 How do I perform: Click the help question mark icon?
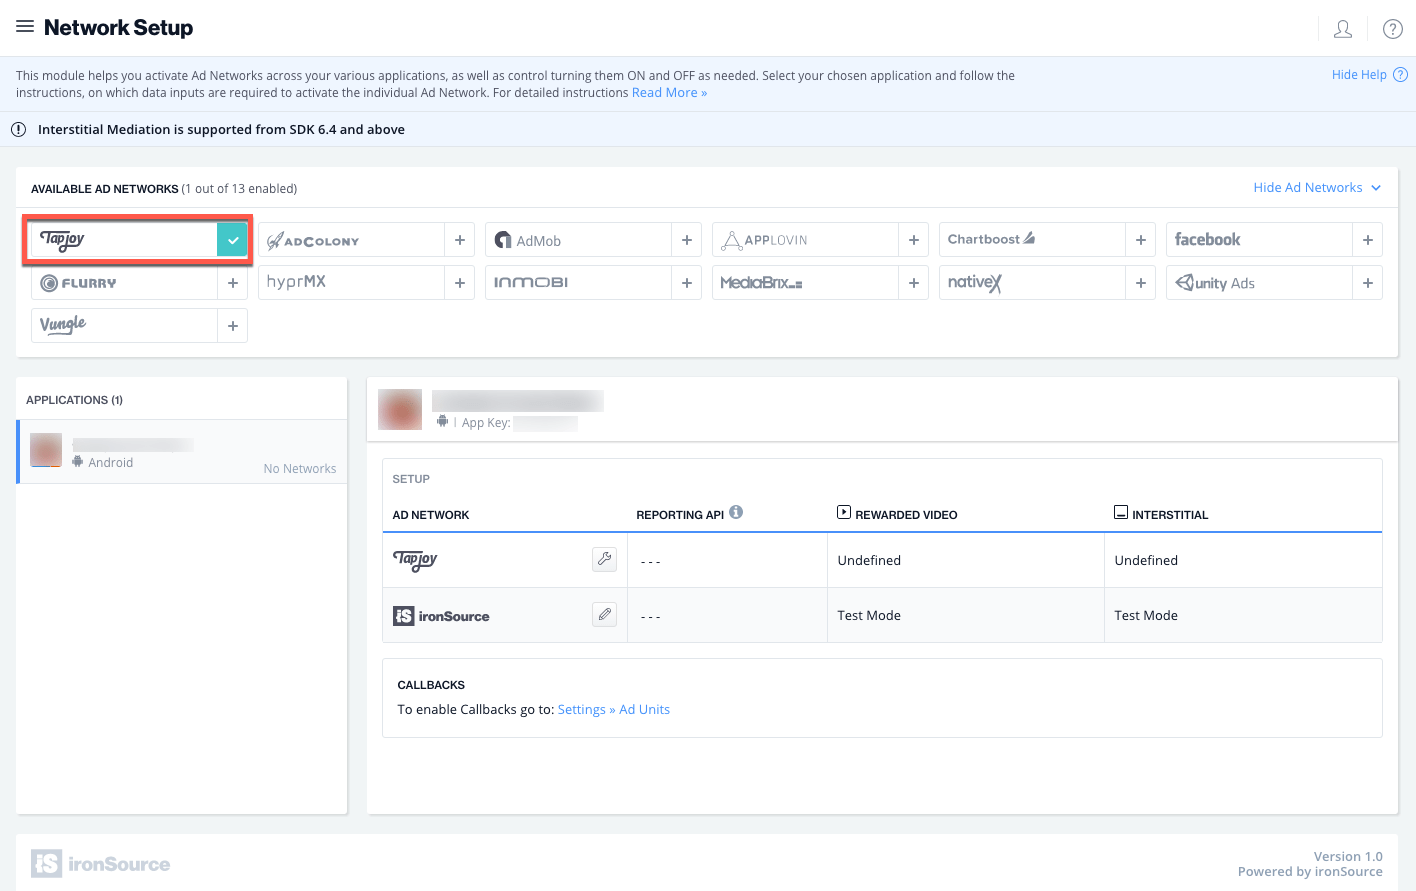coord(1392,29)
